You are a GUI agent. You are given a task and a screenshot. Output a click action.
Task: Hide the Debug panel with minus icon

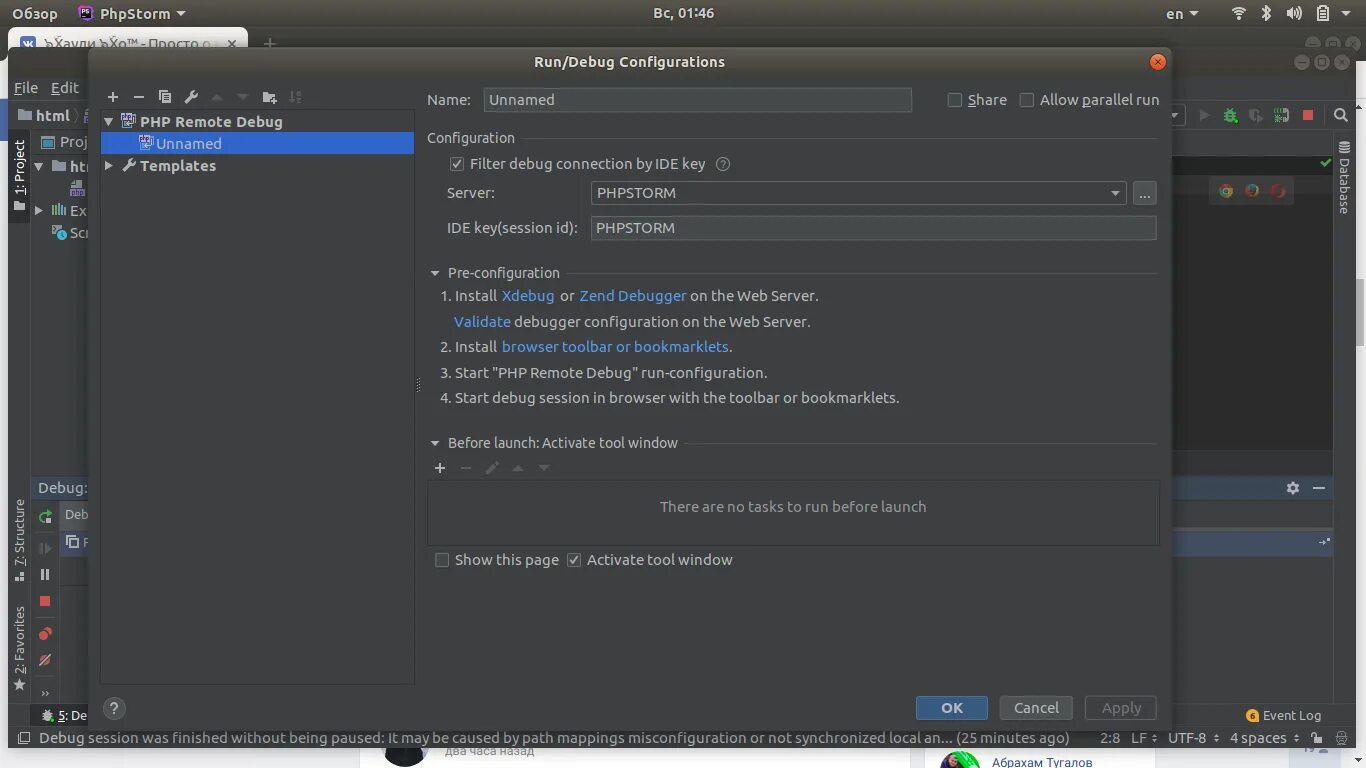(x=1319, y=488)
